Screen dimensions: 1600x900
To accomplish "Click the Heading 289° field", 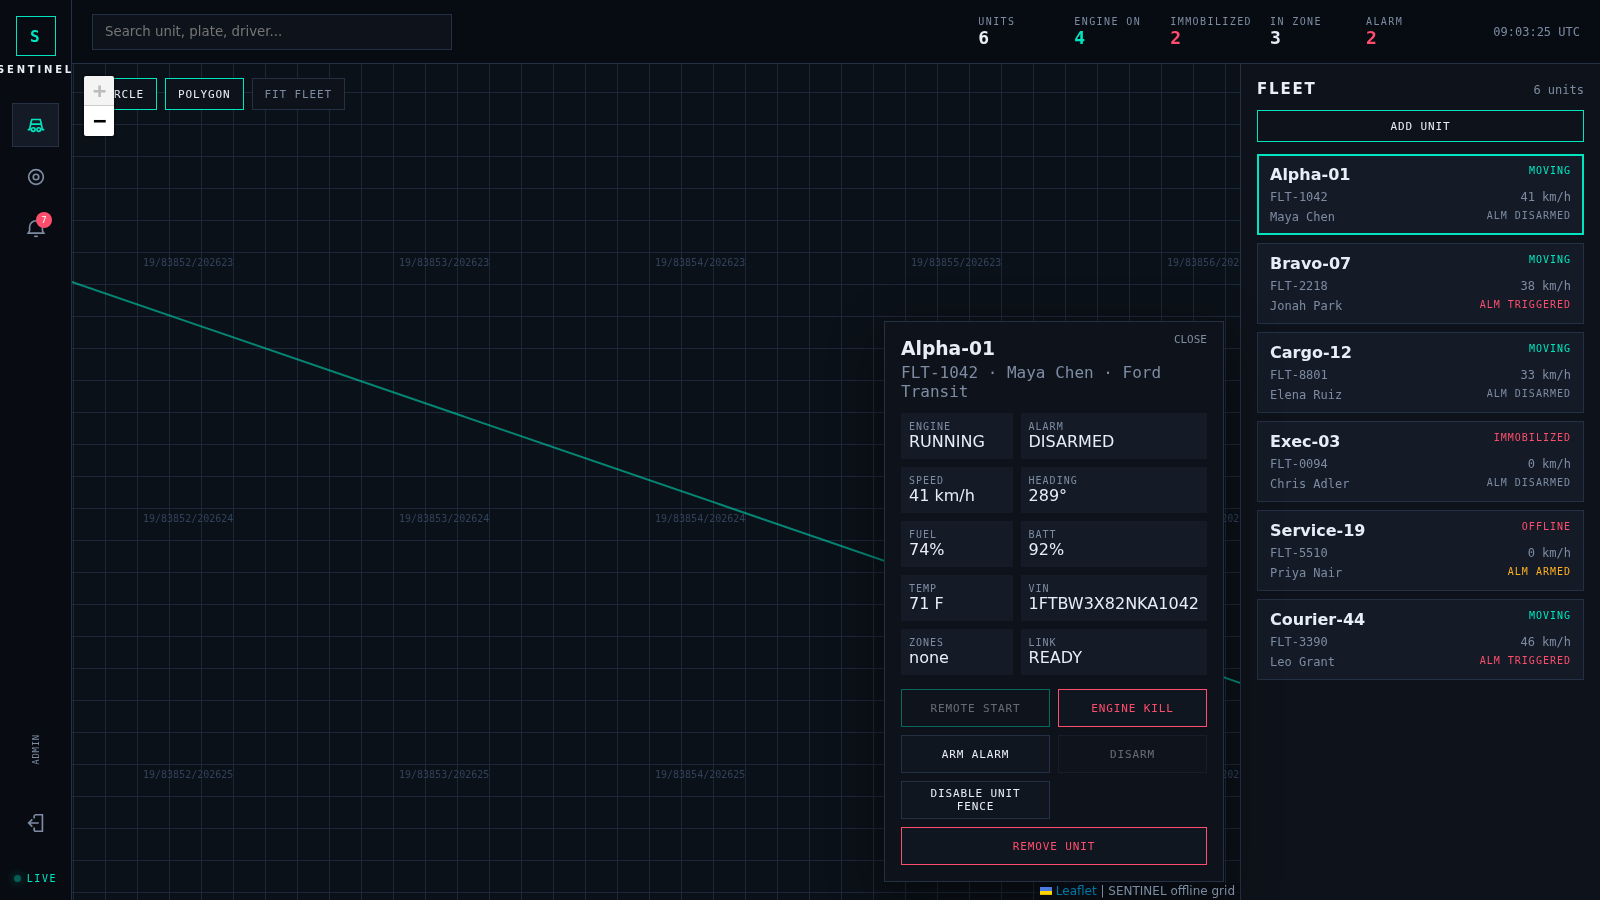I will click(1114, 490).
